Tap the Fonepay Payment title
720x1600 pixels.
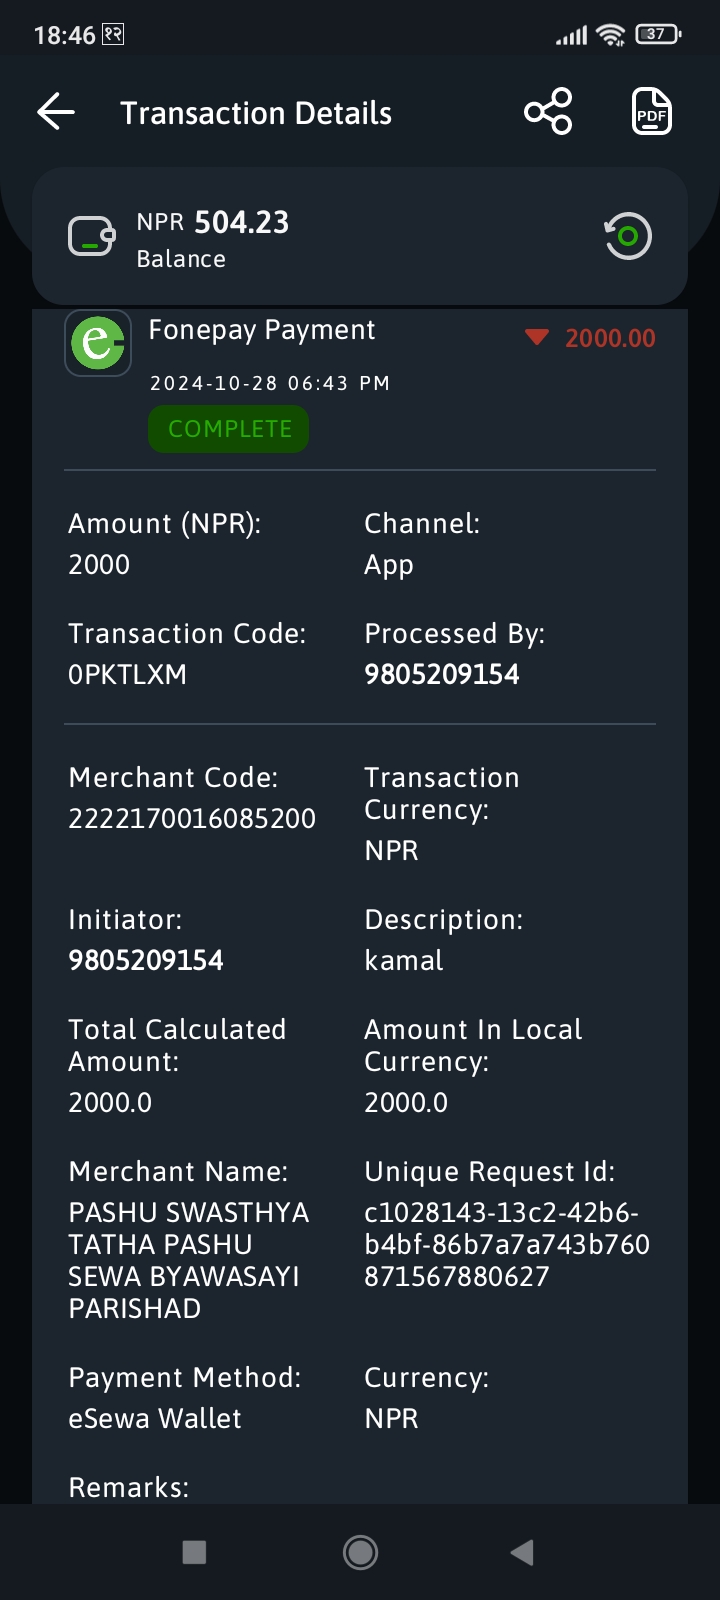[262, 330]
